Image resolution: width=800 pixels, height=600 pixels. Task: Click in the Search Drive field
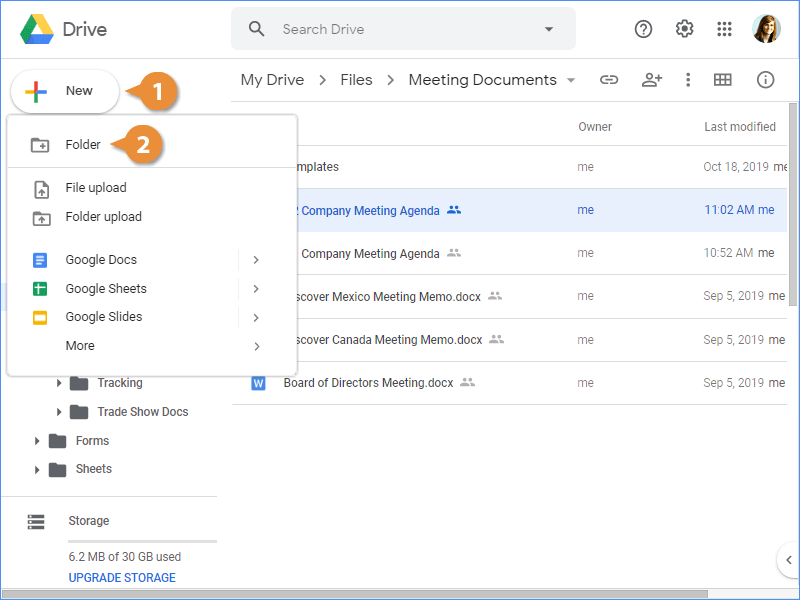[400, 29]
